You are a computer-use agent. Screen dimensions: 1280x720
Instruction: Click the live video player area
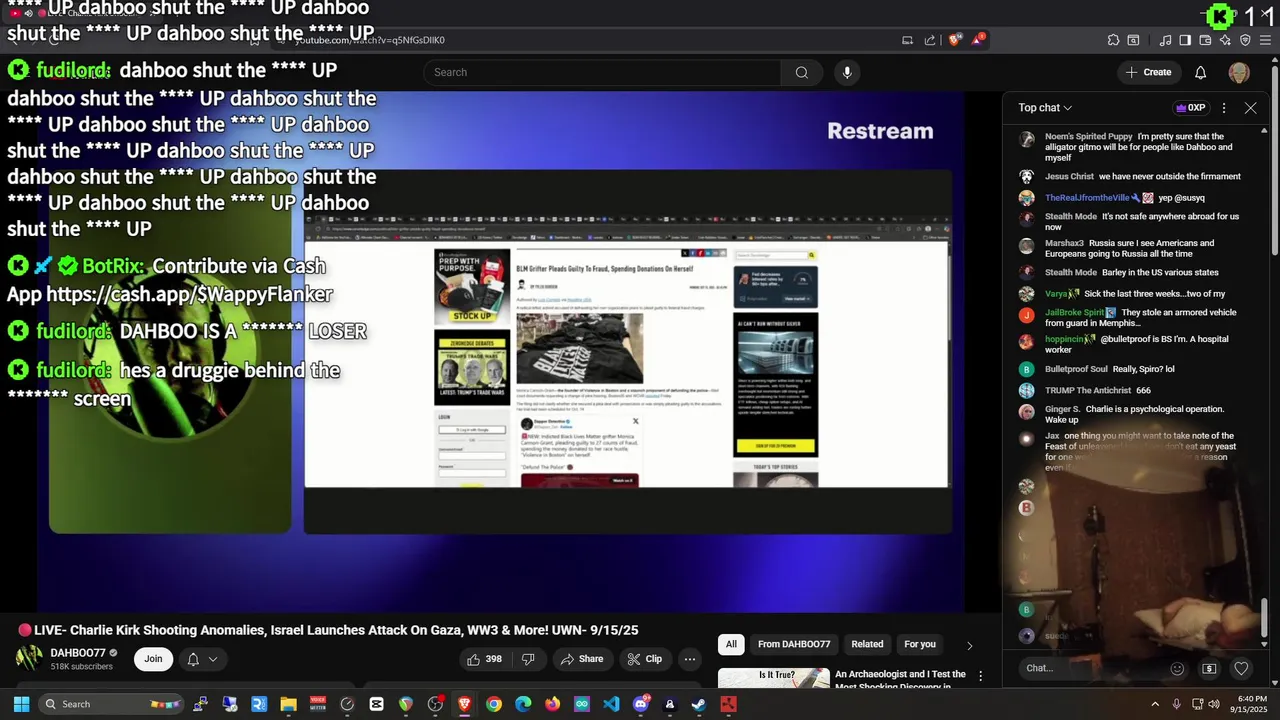coord(500,350)
